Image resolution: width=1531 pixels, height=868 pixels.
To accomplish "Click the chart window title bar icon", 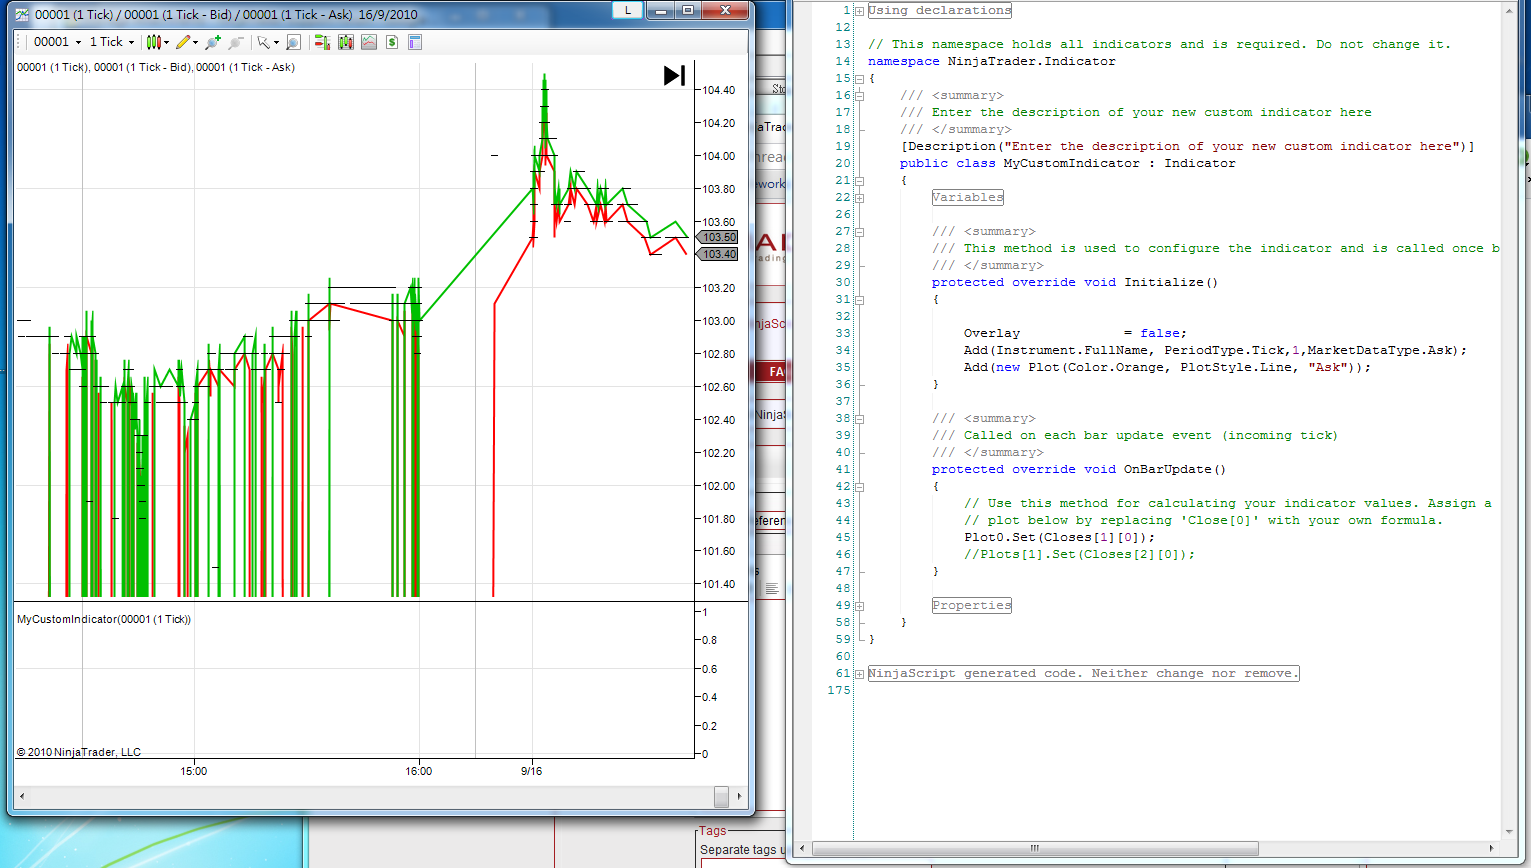I will (x=22, y=14).
